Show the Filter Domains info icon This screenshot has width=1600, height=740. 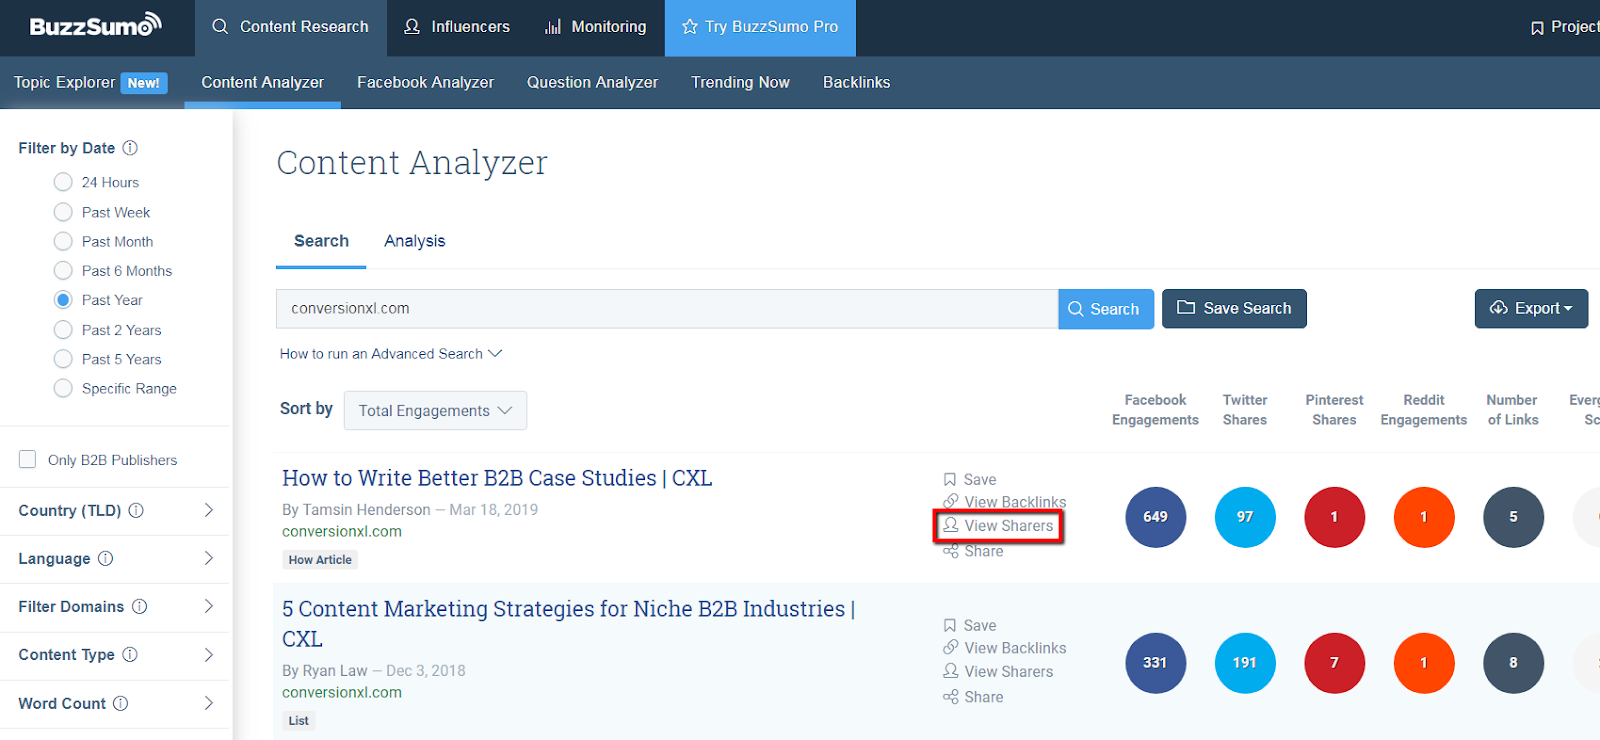click(139, 606)
